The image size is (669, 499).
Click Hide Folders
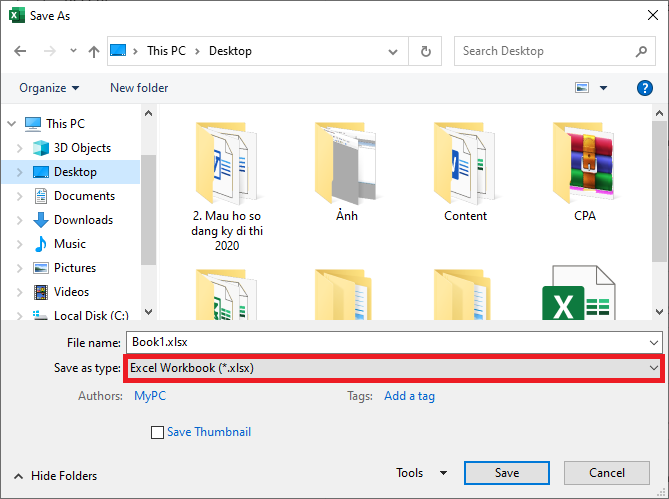55,476
